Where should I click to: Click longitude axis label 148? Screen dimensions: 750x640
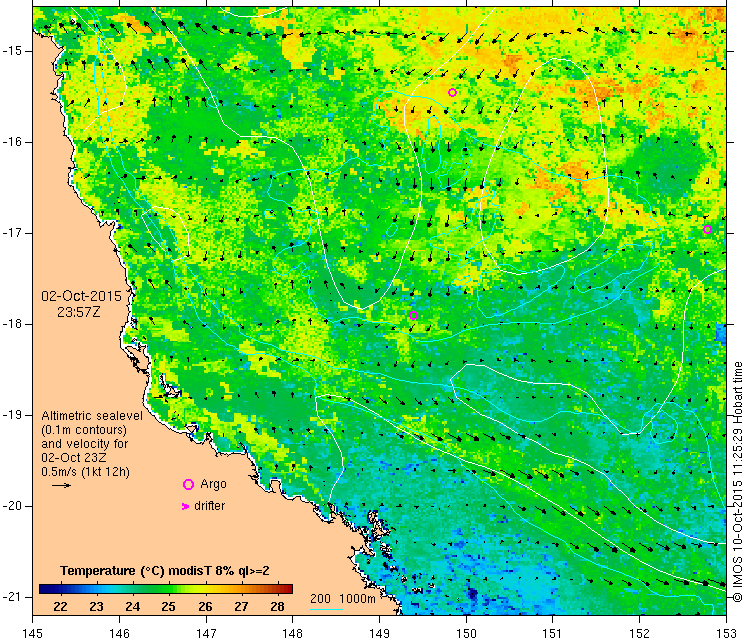click(x=293, y=633)
